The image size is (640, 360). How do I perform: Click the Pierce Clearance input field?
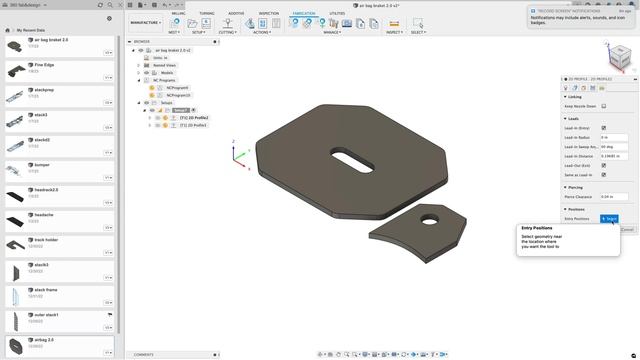[x=614, y=197]
